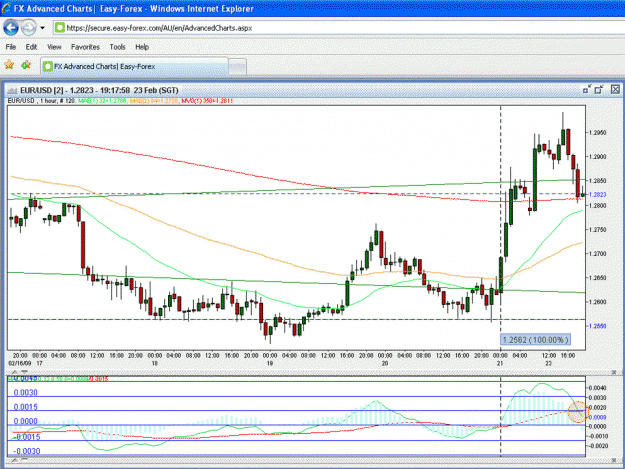Click the 'EUR/USD , 1 hour, # 120' label

[41, 101]
